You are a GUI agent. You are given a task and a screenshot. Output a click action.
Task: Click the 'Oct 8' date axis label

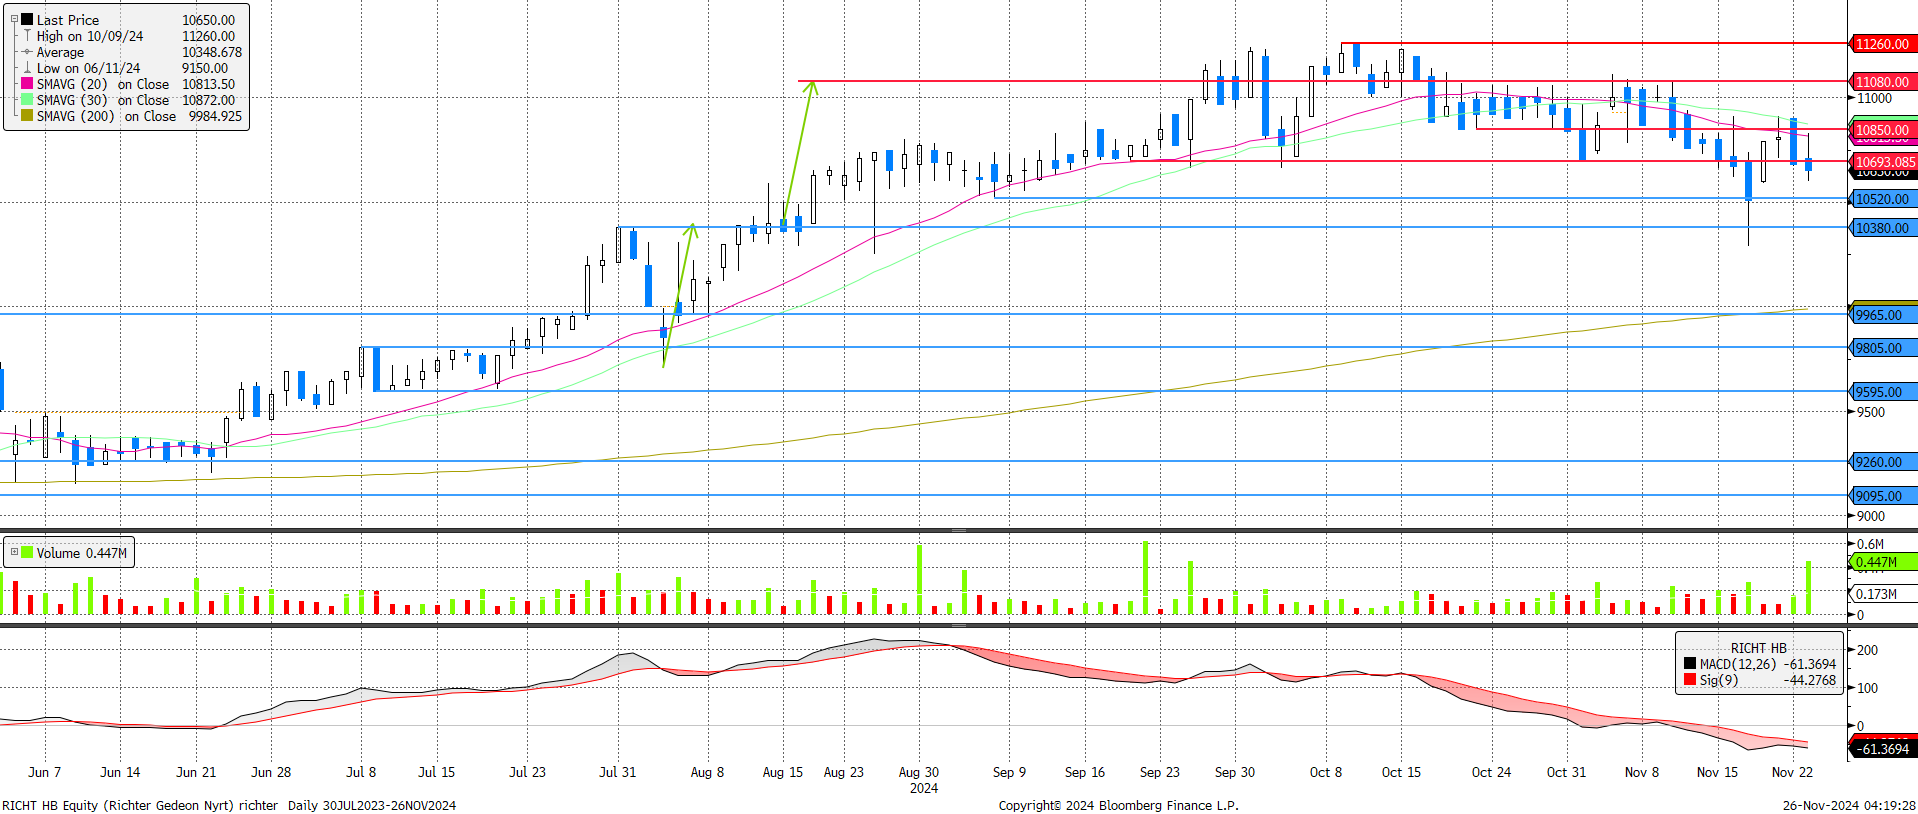pos(1326,772)
